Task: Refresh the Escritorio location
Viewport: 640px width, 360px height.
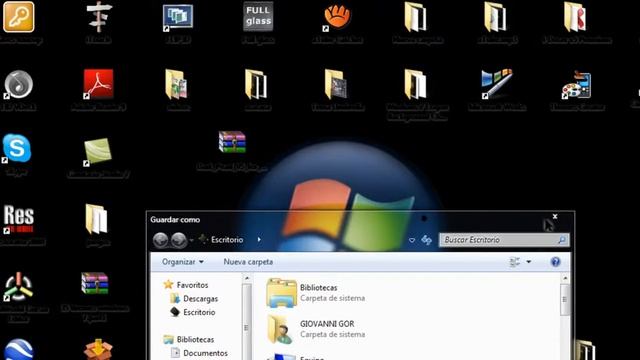Action: point(427,240)
